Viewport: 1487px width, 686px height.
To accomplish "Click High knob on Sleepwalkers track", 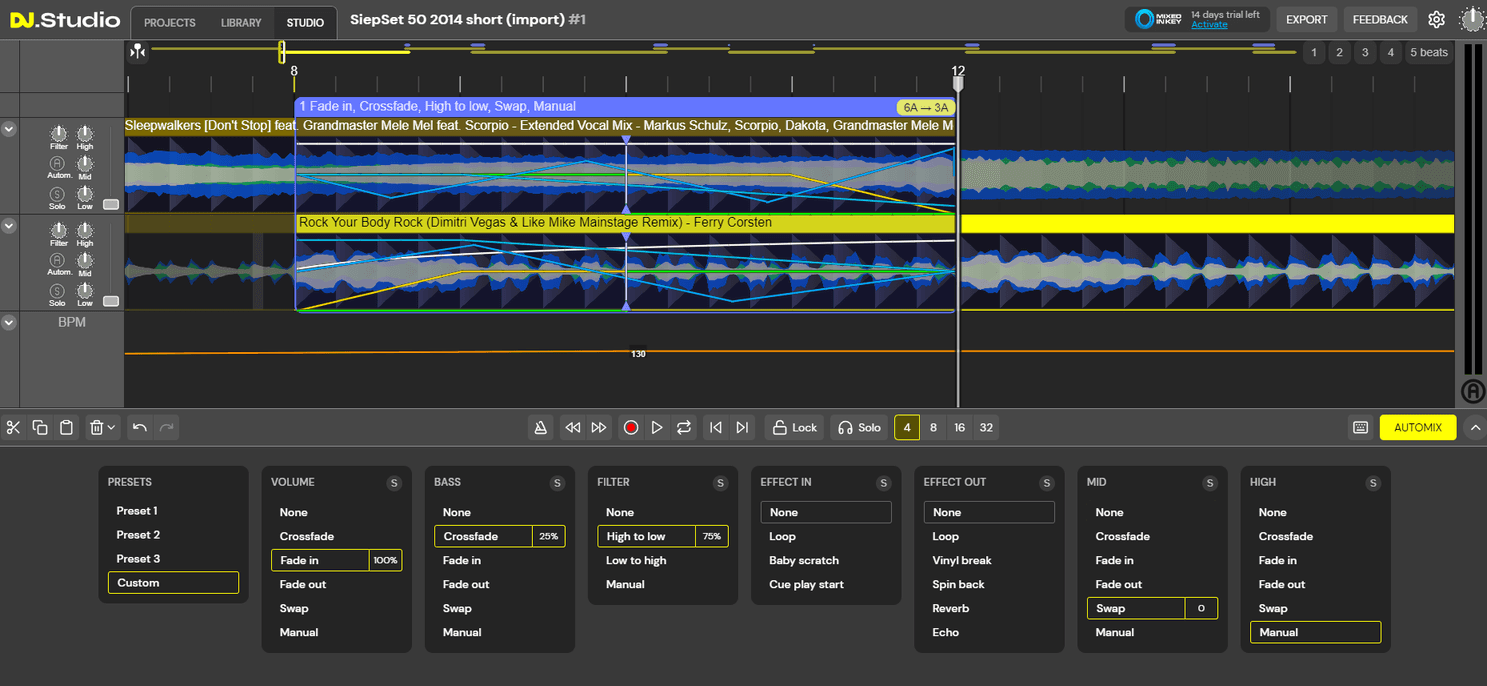I will click(x=85, y=133).
